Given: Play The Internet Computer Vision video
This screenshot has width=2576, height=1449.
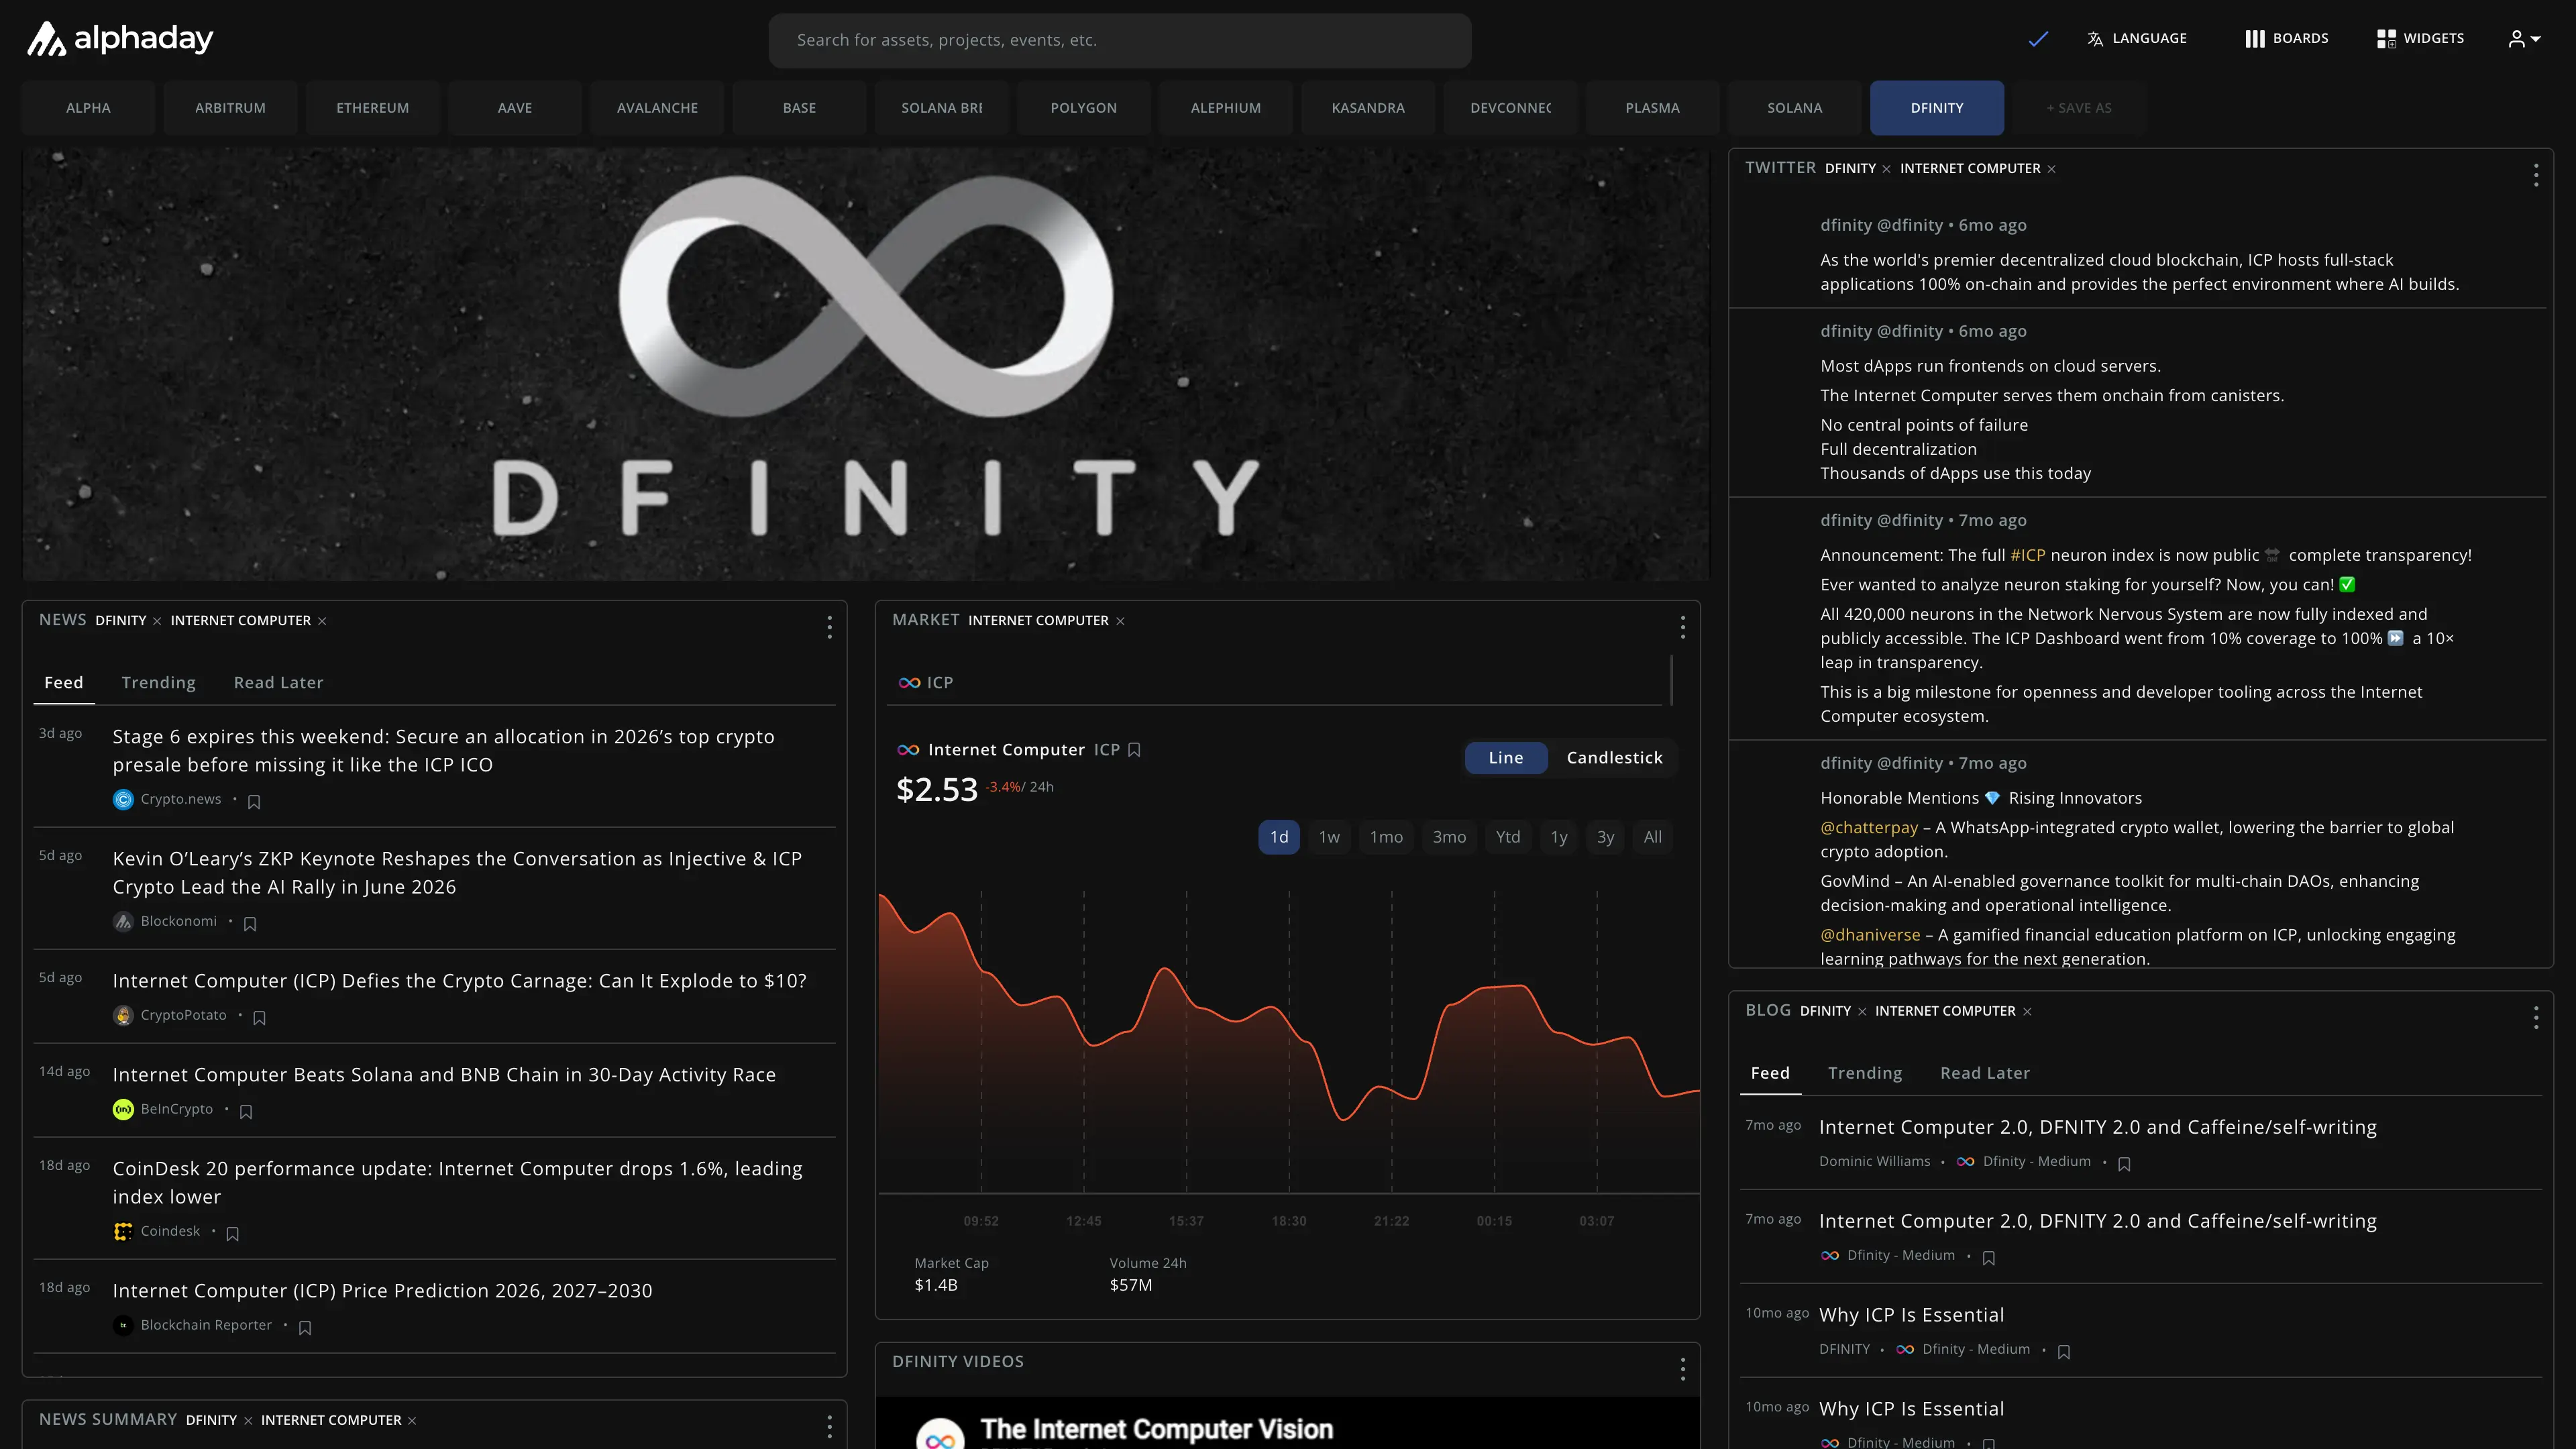Looking at the screenshot, I should [x=1287, y=1424].
